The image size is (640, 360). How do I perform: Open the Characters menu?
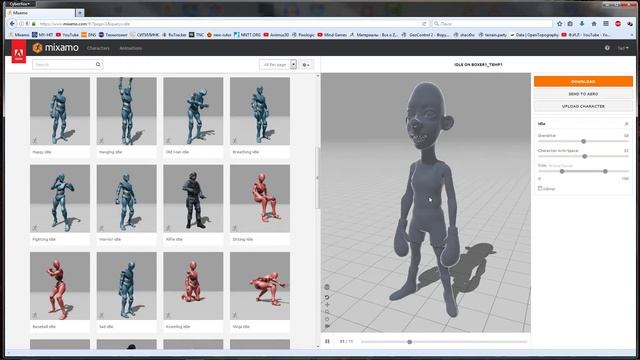(x=98, y=48)
